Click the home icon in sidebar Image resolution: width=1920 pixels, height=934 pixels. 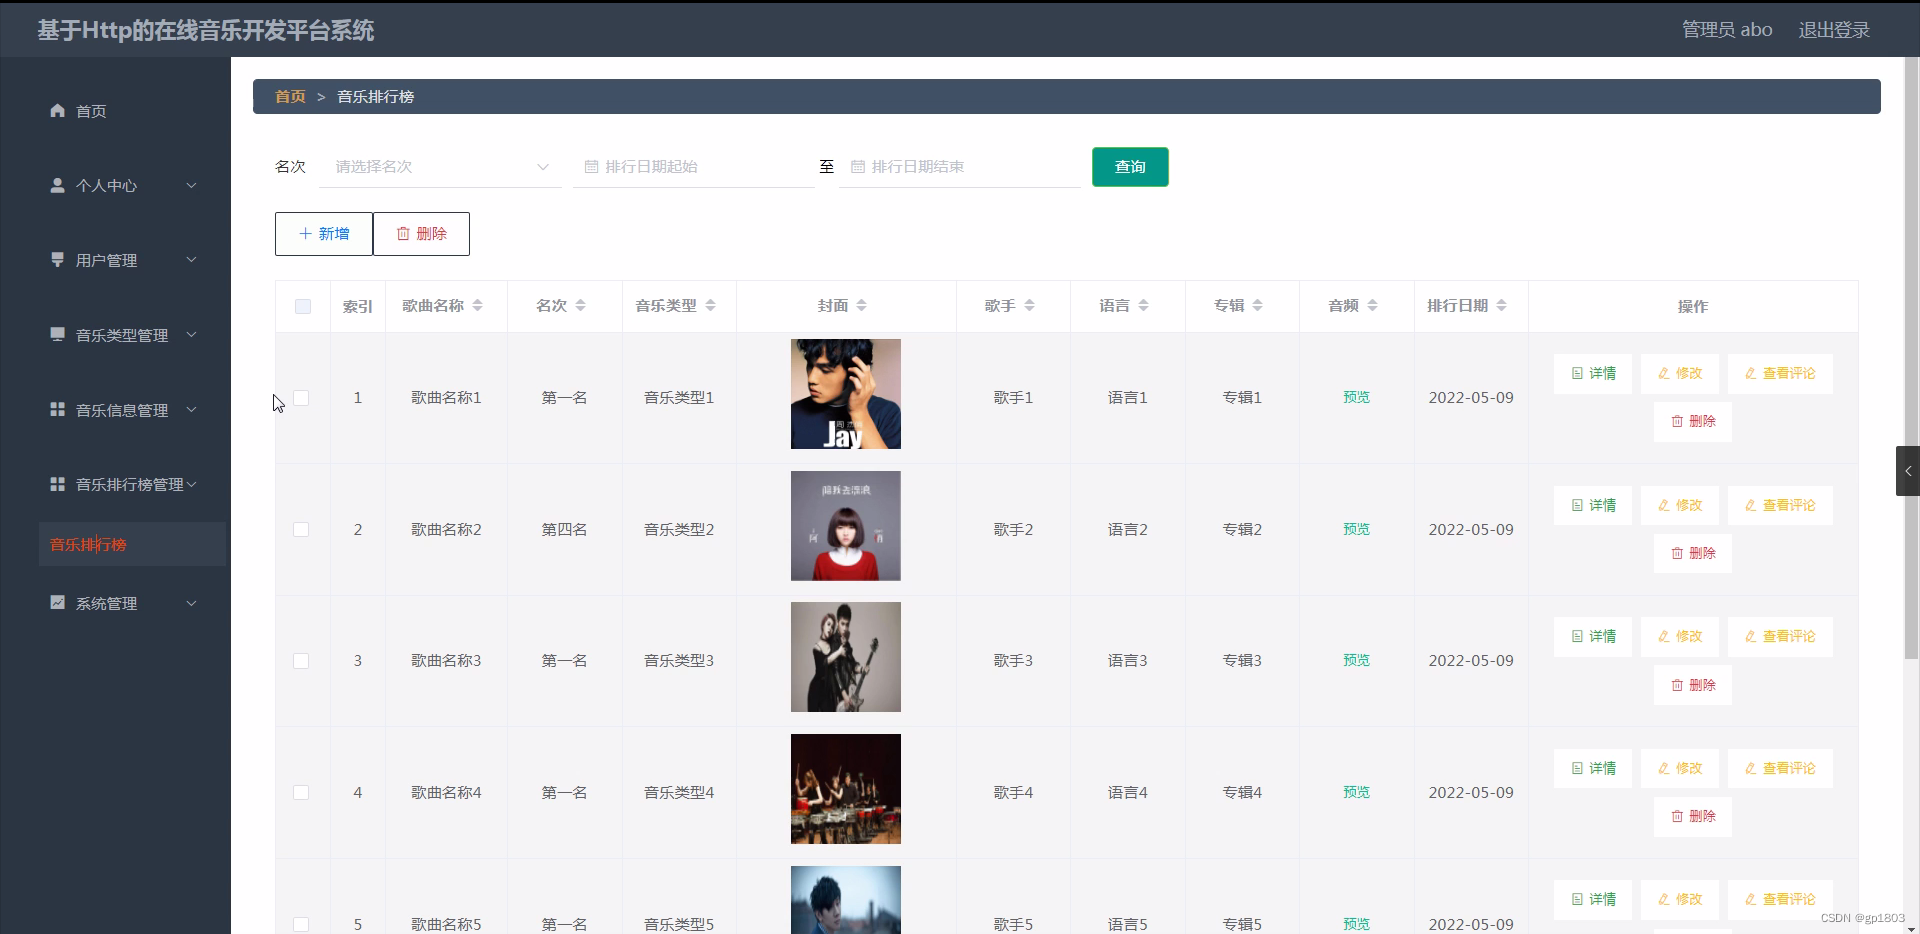[58, 111]
